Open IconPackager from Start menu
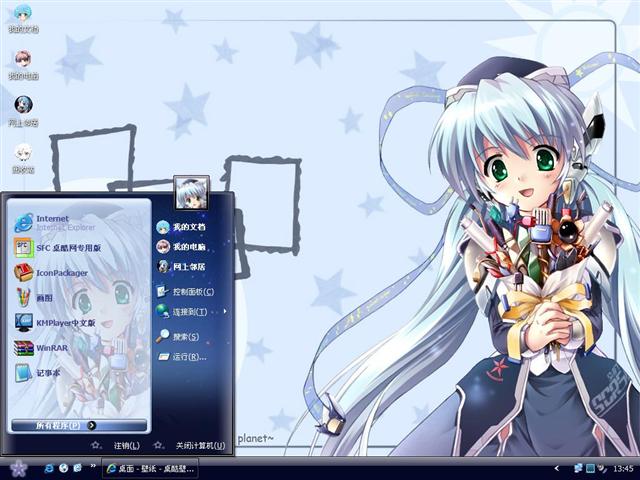This screenshot has width=640, height=480. [x=51, y=273]
